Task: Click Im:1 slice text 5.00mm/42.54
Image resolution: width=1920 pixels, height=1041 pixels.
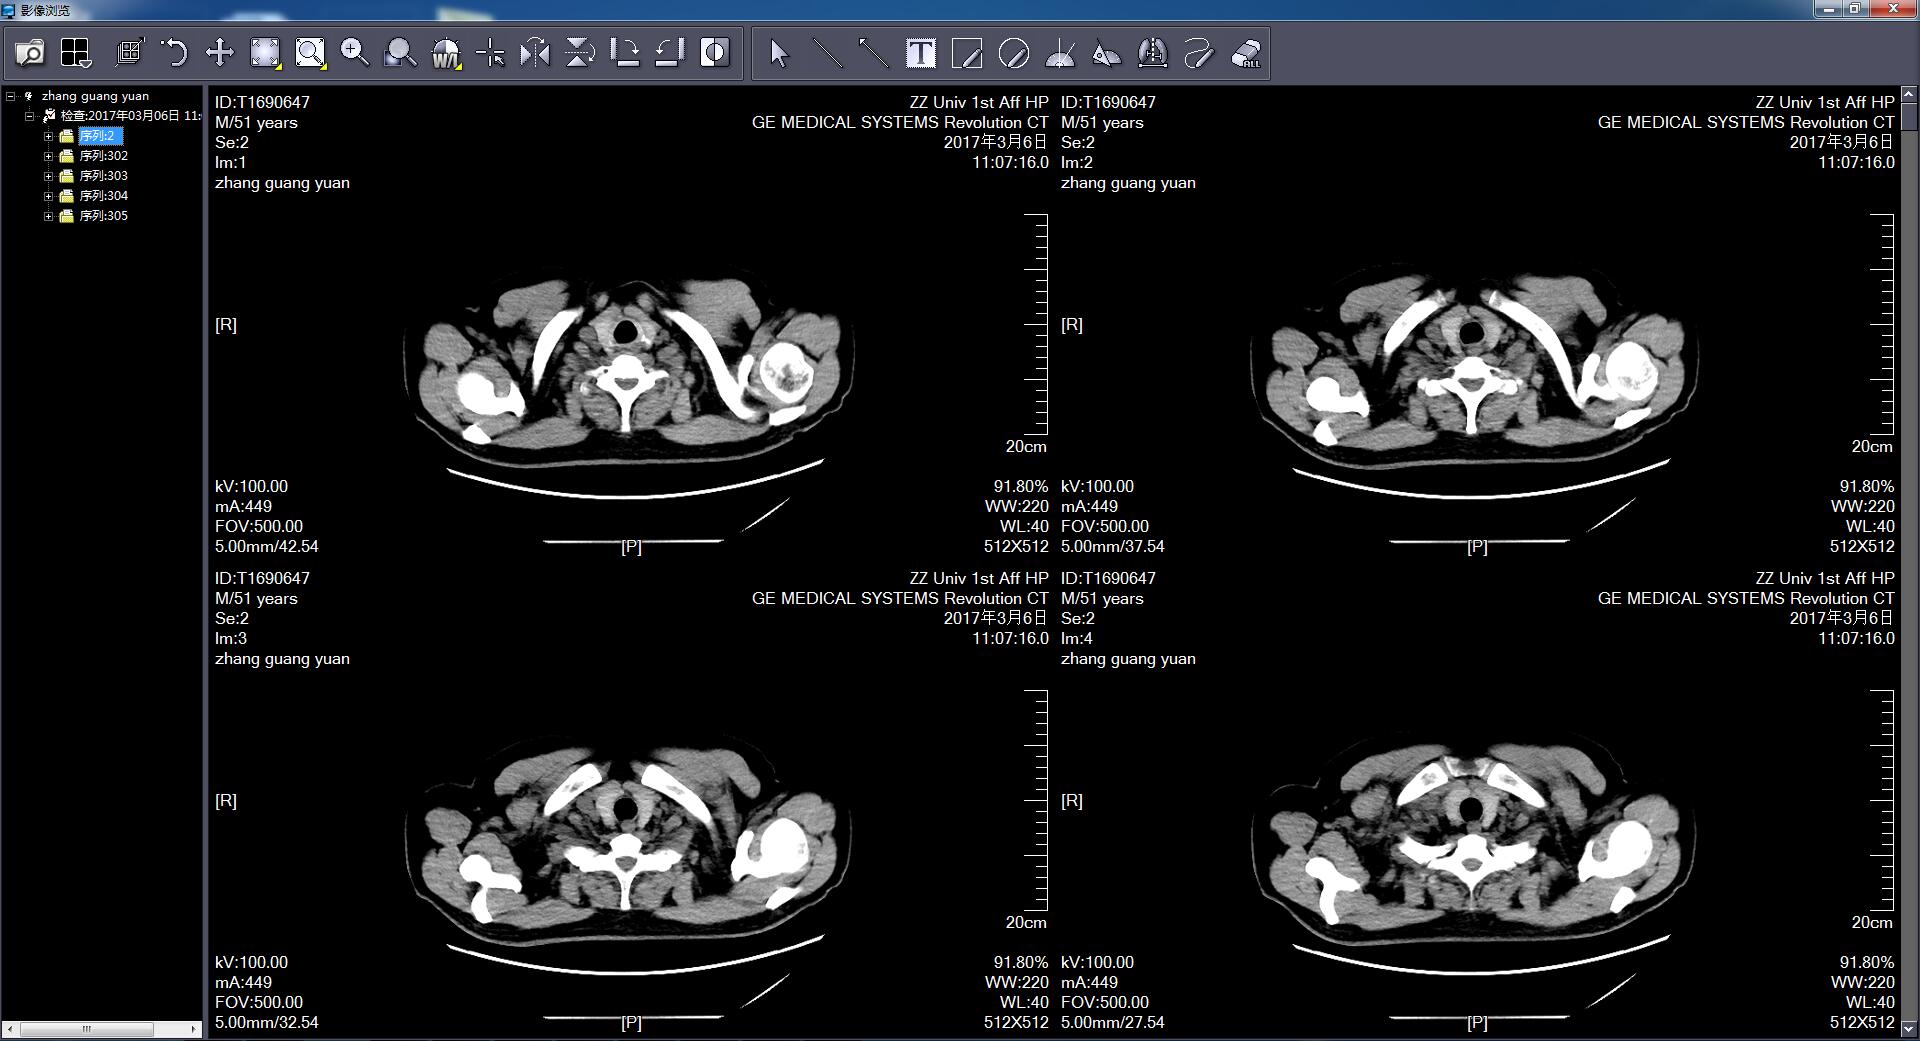Action: (x=266, y=547)
